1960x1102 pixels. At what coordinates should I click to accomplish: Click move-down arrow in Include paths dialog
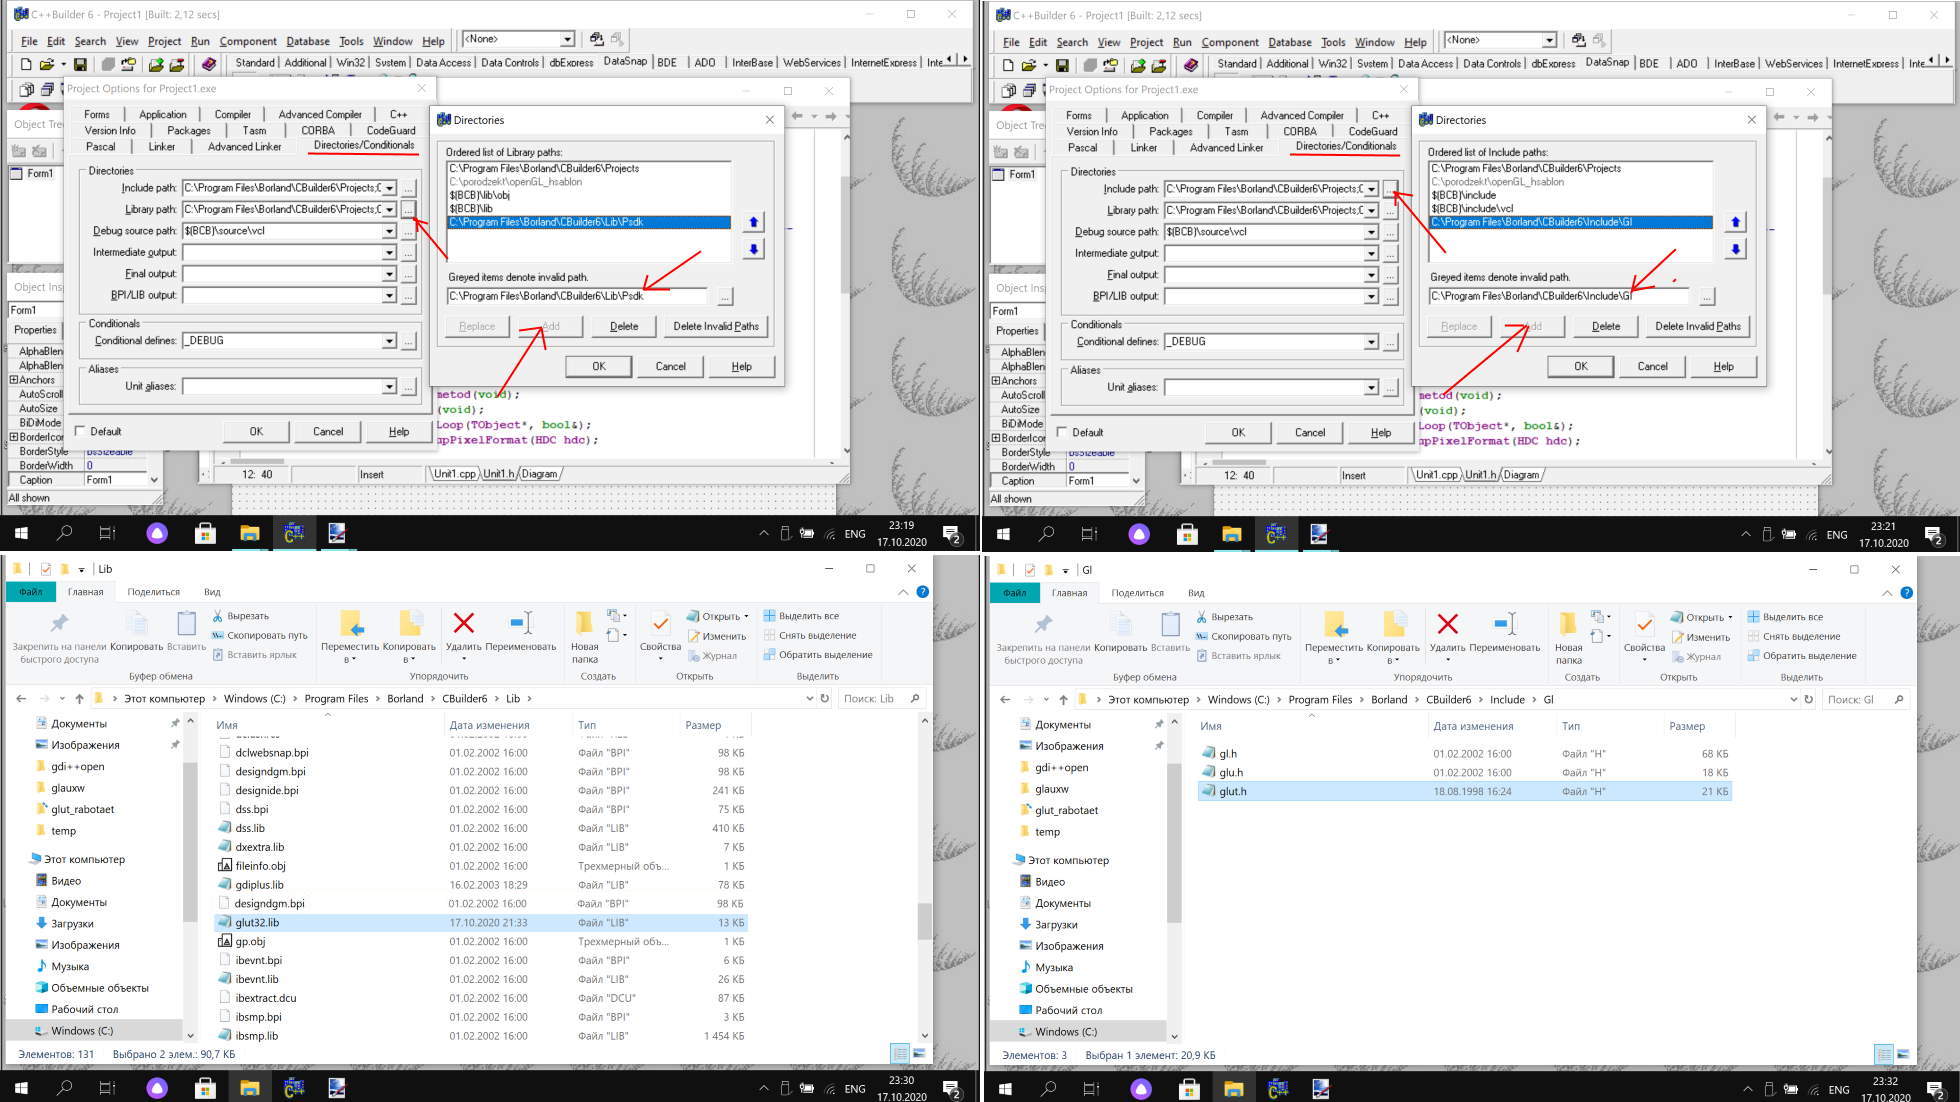coord(1736,249)
